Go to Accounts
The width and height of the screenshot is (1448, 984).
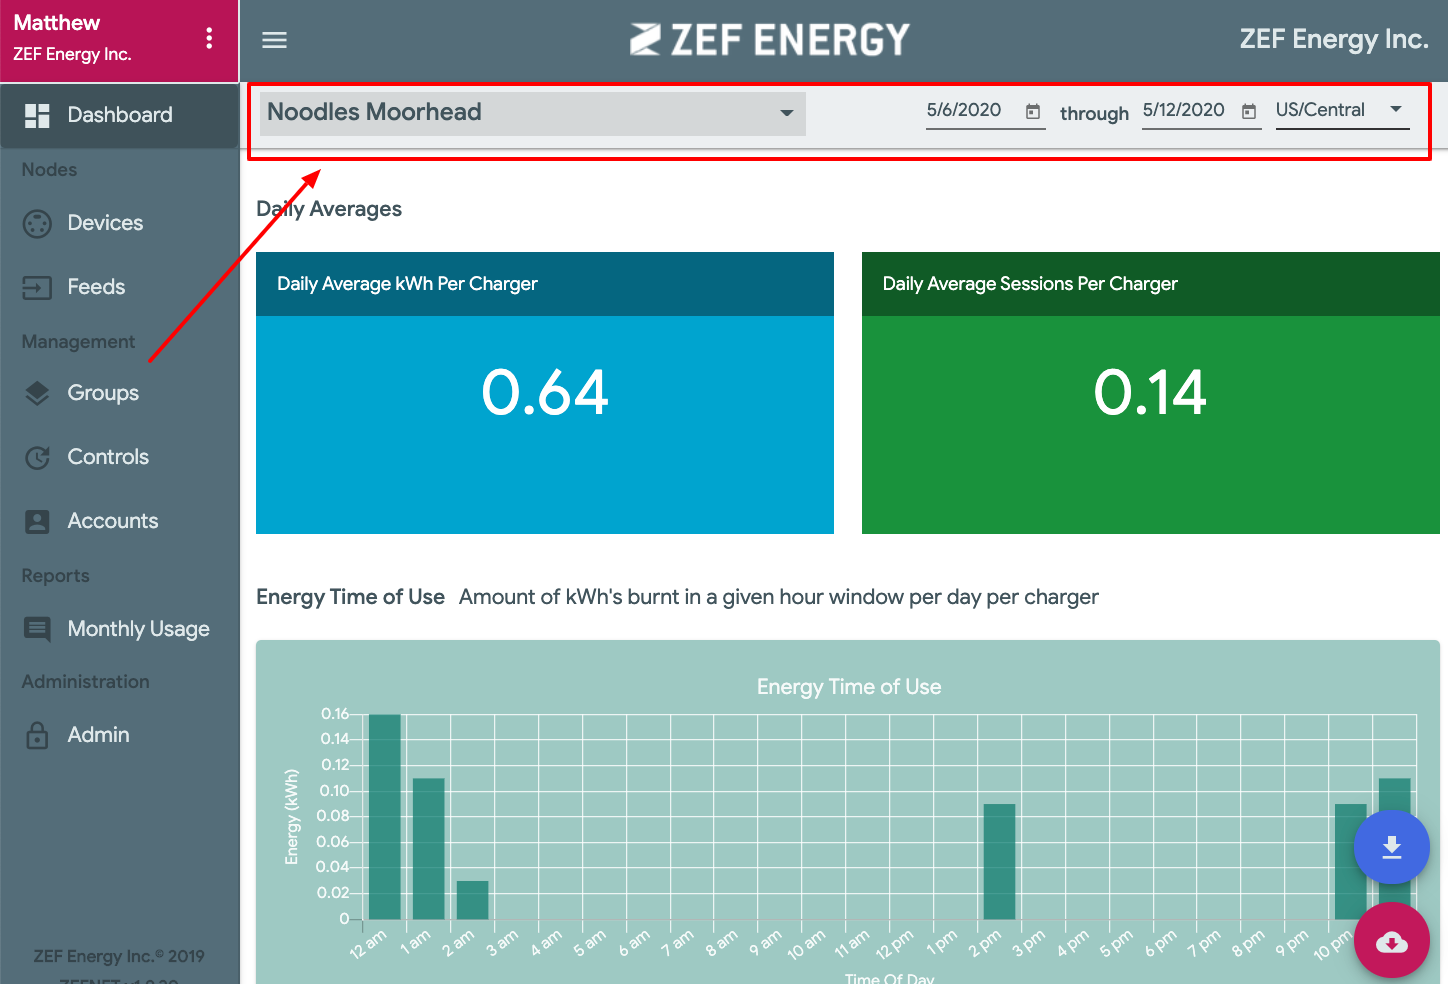(x=120, y=521)
